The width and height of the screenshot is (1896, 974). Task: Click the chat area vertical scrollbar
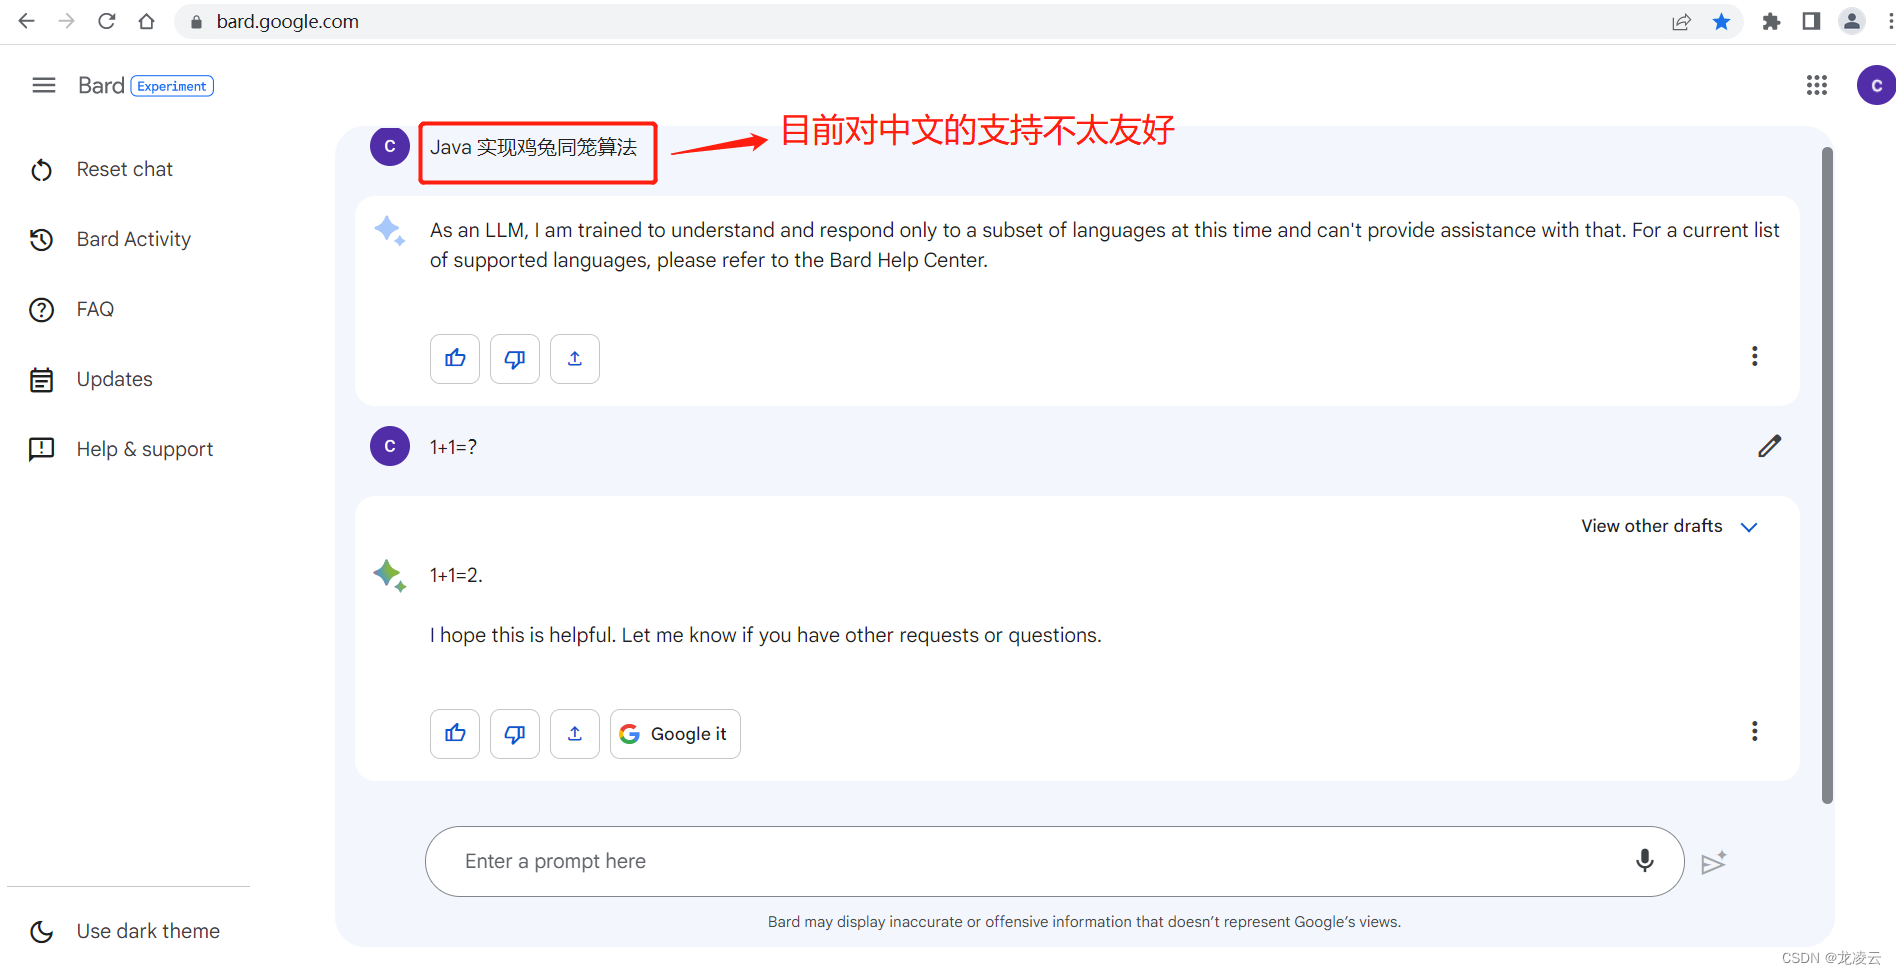point(1827,475)
